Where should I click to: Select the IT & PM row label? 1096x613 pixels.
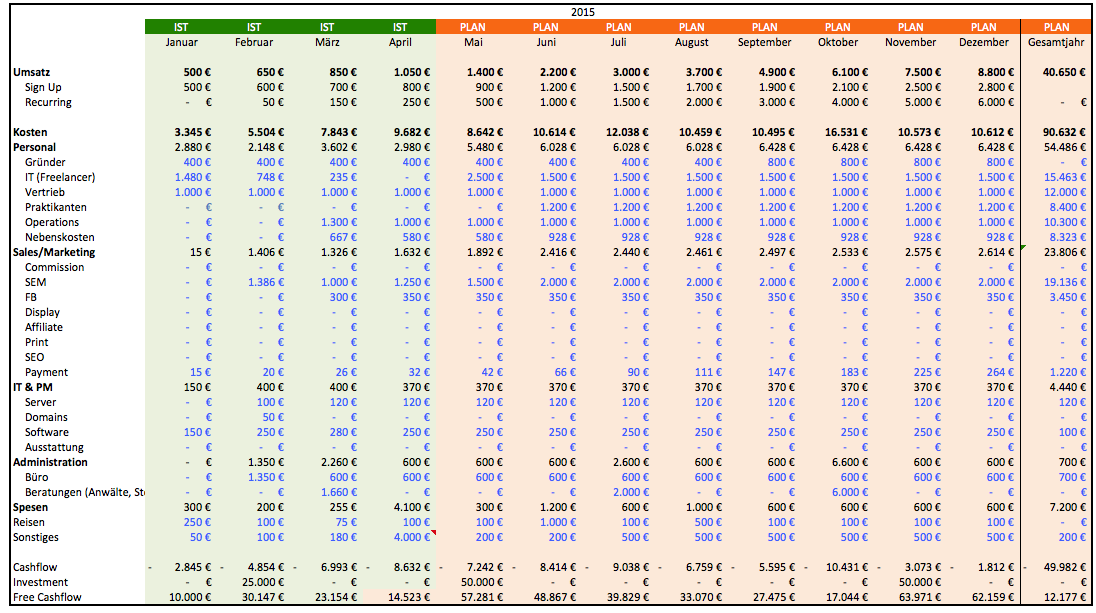coord(33,387)
